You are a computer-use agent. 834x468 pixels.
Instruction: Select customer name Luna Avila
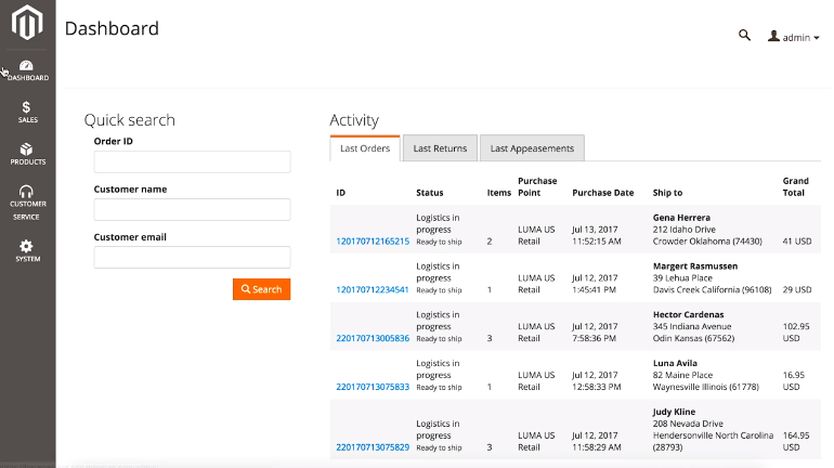[675, 363]
